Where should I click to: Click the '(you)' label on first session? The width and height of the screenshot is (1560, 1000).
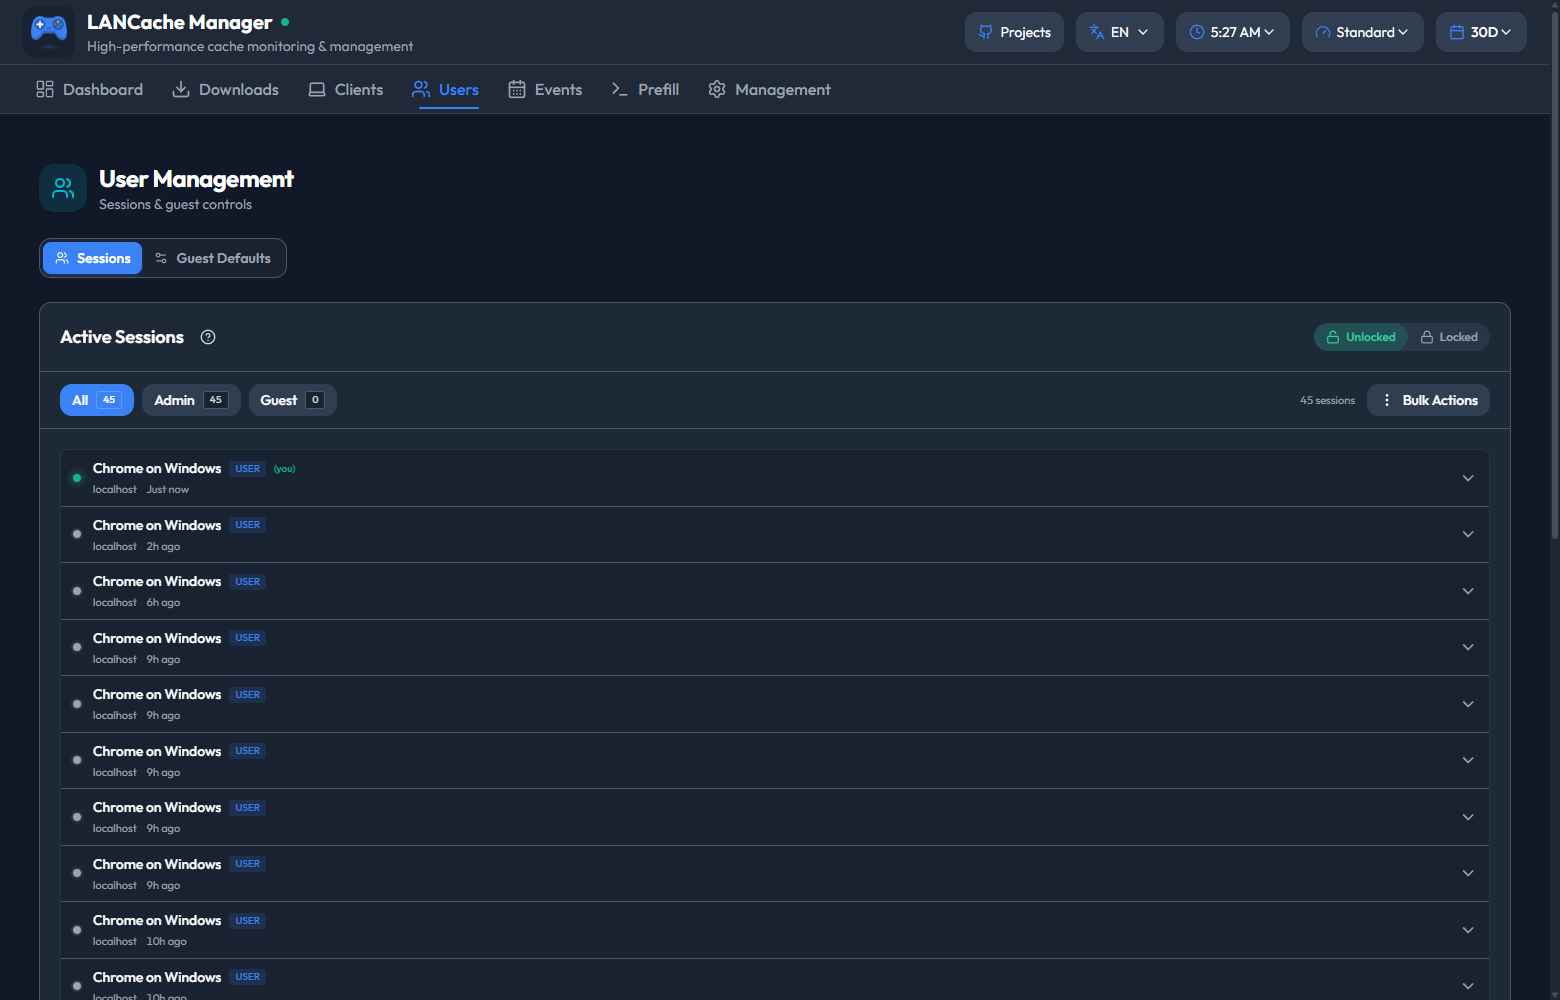pyautogui.click(x=285, y=469)
